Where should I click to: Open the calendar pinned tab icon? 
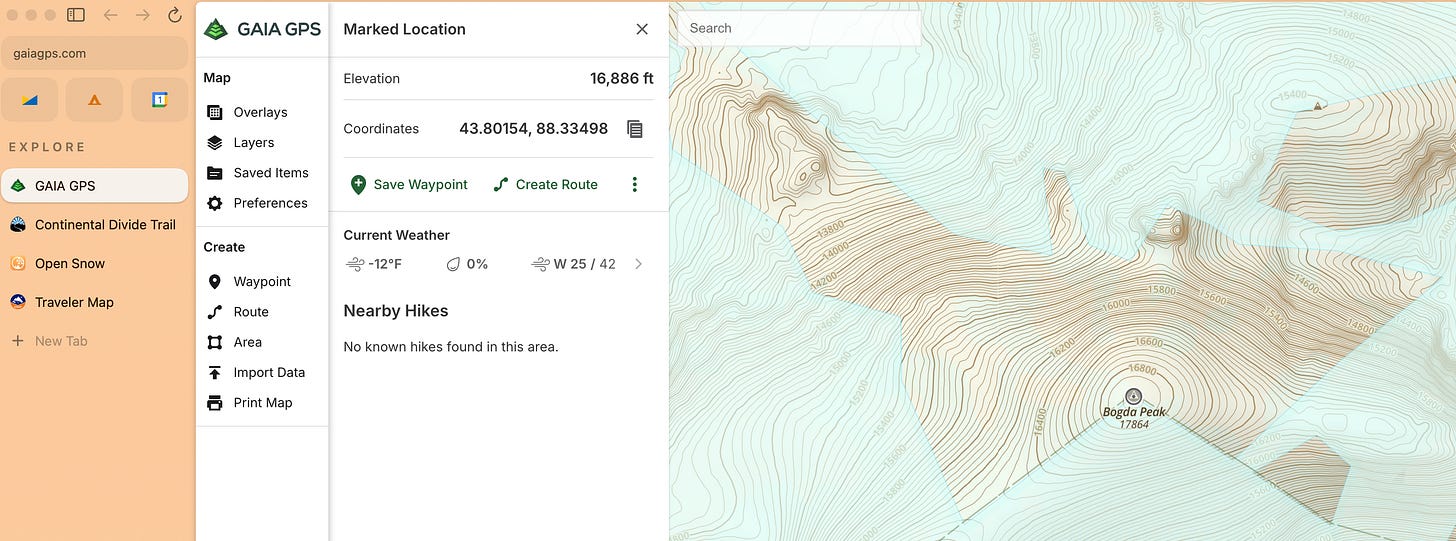(159, 99)
